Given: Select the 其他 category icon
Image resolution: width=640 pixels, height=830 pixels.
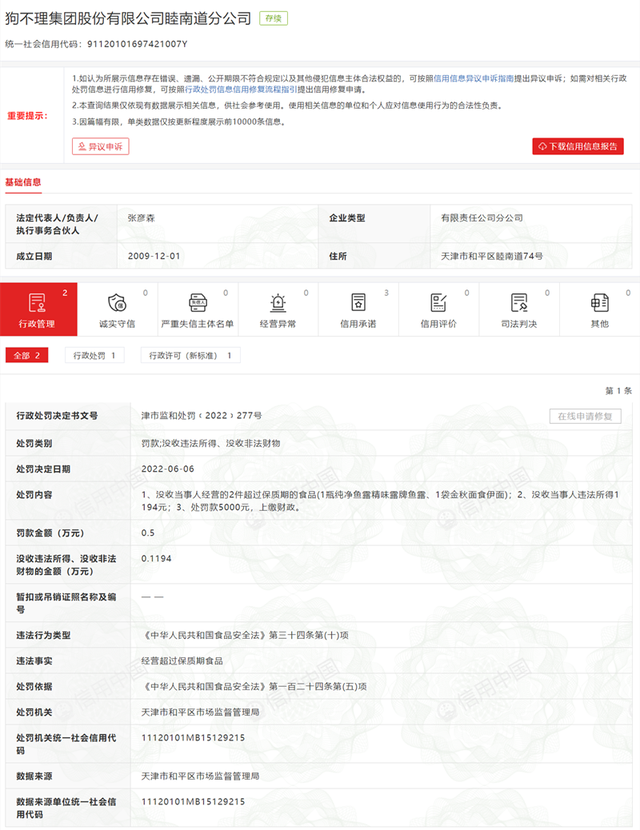Looking at the screenshot, I should [600, 303].
